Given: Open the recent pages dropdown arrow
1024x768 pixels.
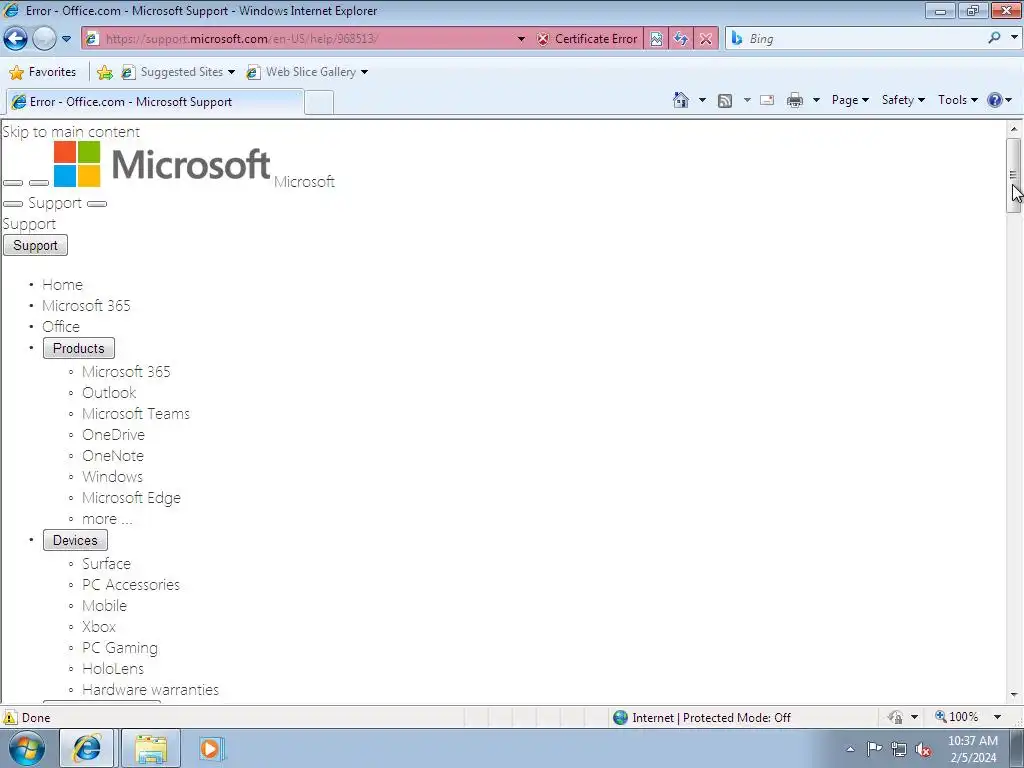Looking at the screenshot, I should pyautogui.click(x=66, y=39).
